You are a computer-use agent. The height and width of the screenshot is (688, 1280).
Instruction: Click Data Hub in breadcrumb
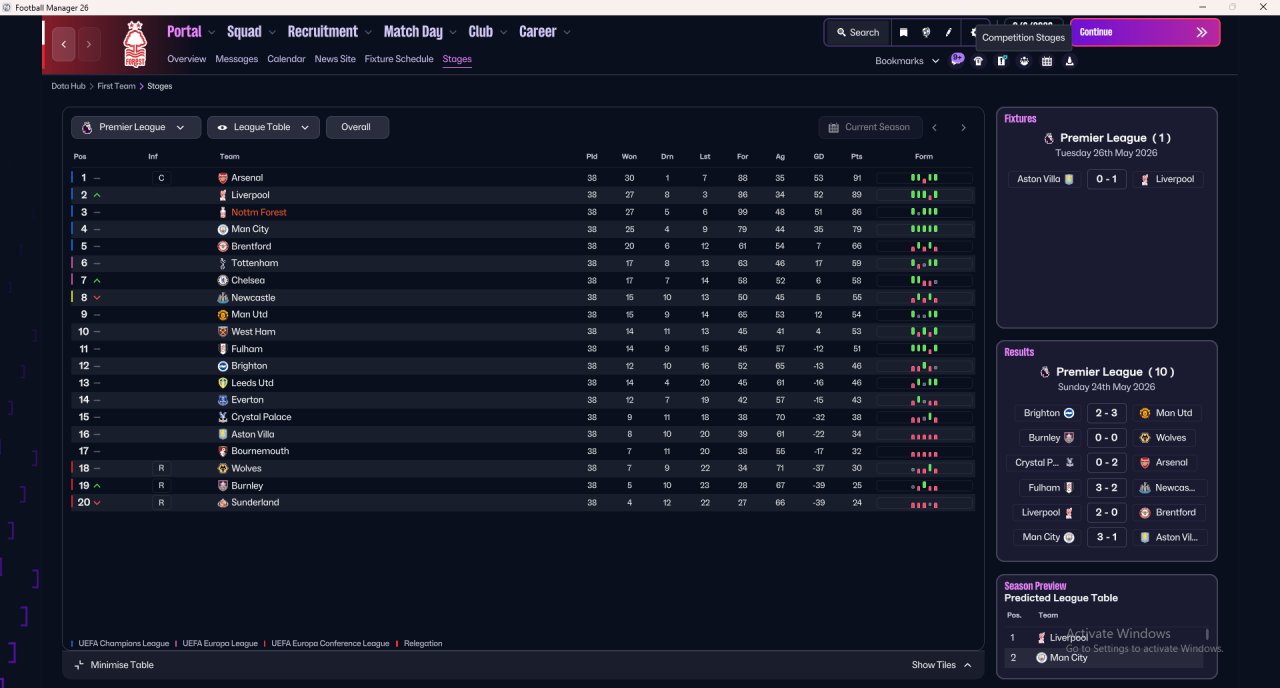click(x=69, y=86)
